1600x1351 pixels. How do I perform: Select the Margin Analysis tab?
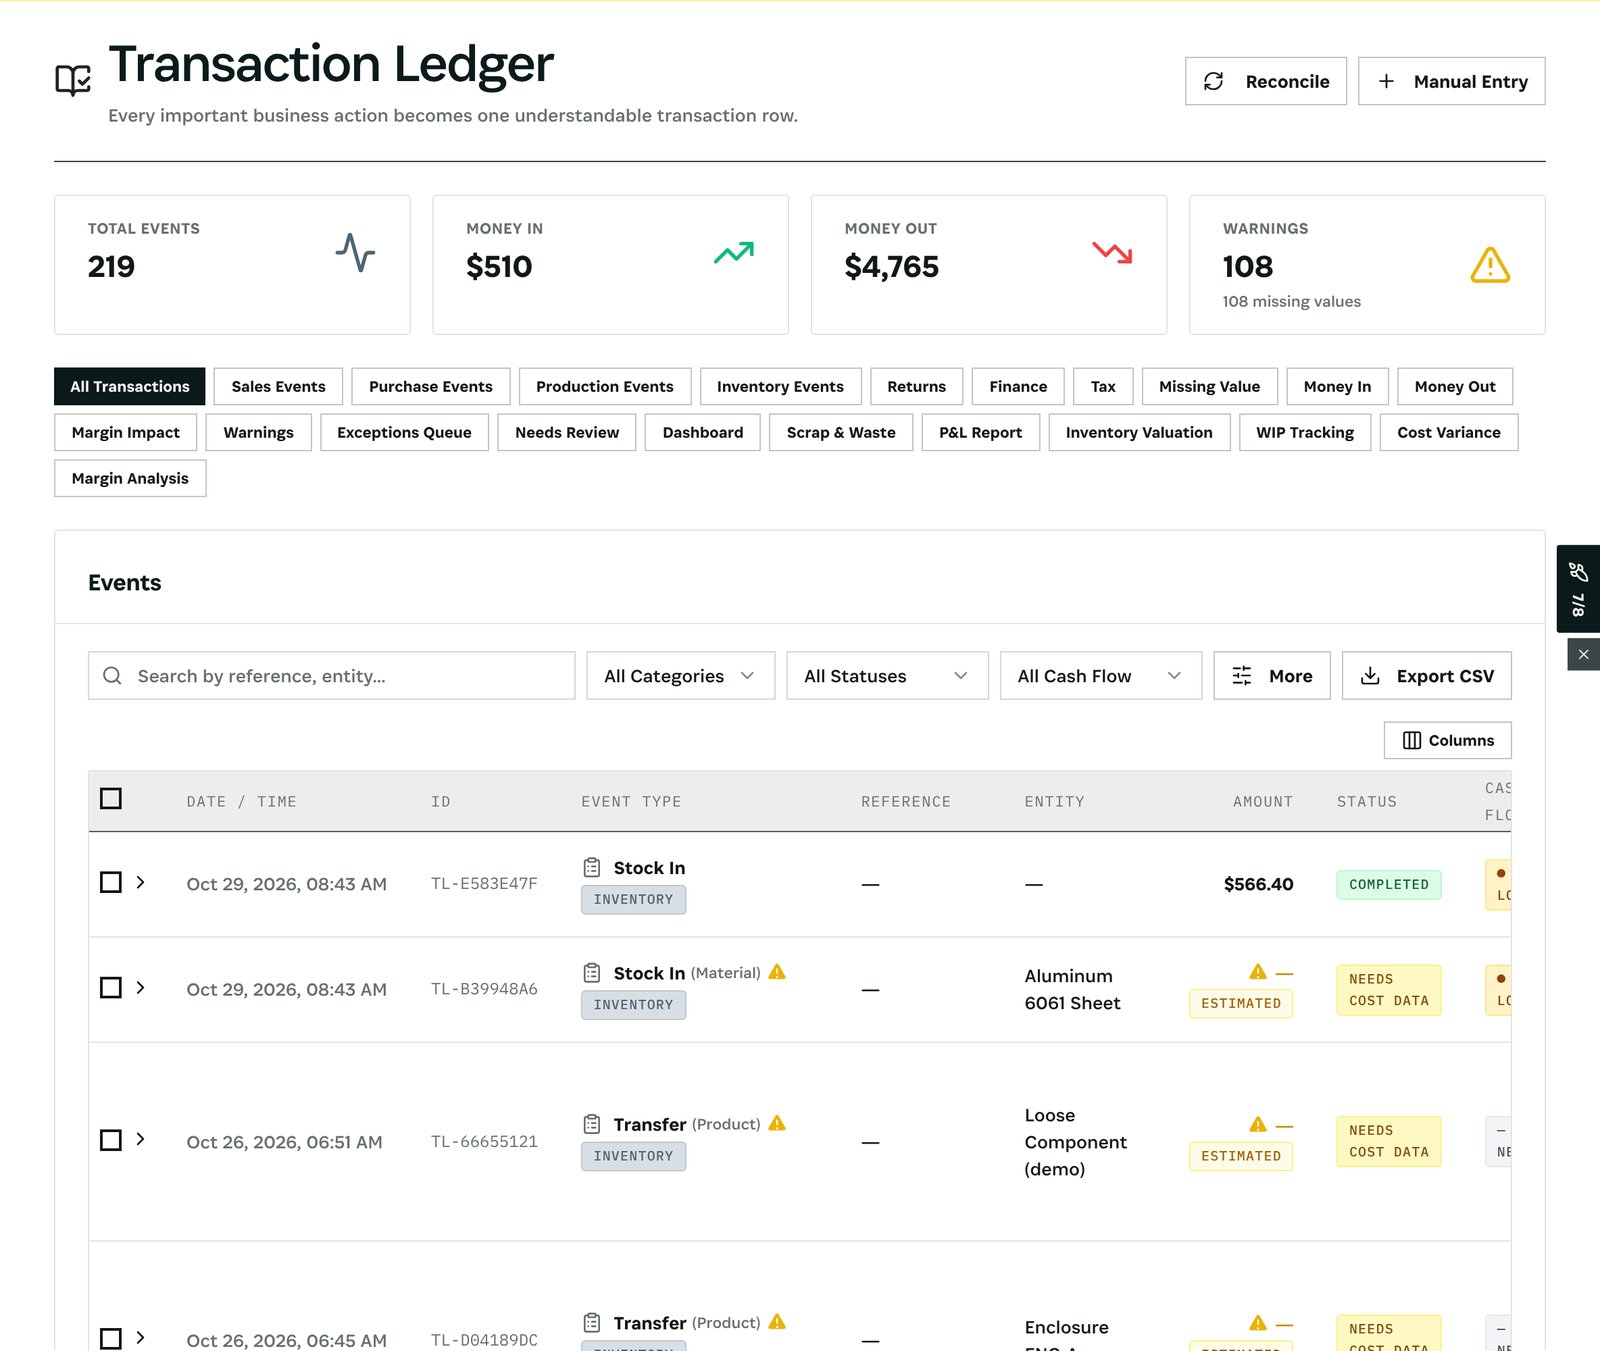pos(130,479)
